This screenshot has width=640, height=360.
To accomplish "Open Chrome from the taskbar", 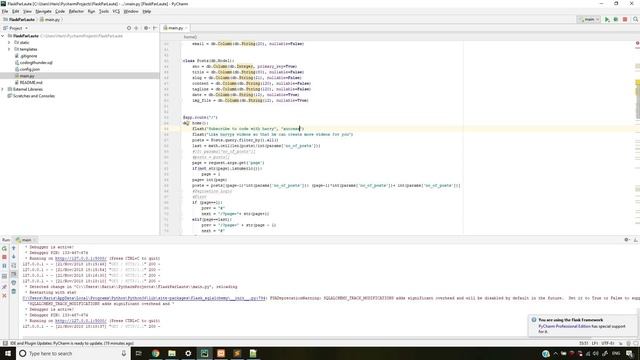I will pos(156,353).
